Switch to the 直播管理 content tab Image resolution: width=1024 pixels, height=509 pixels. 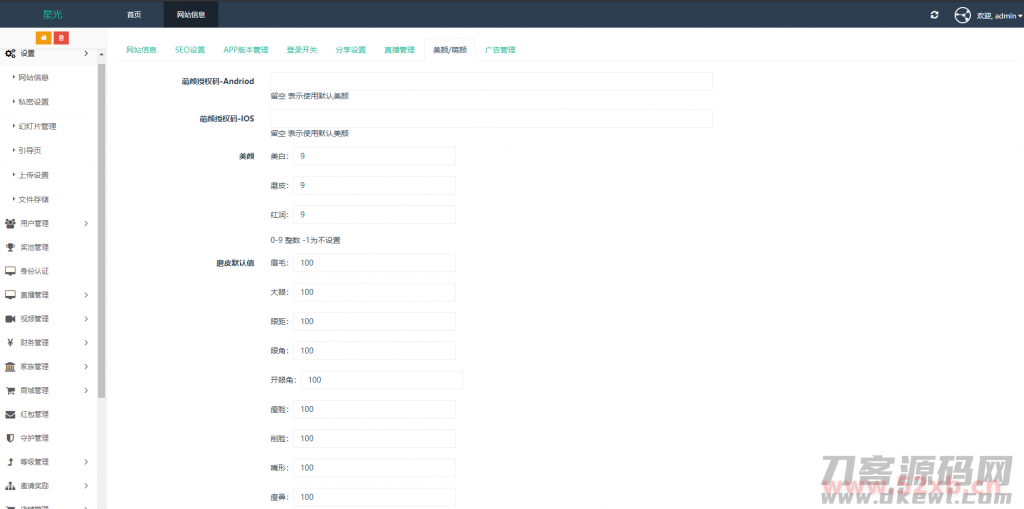(x=400, y=50)
